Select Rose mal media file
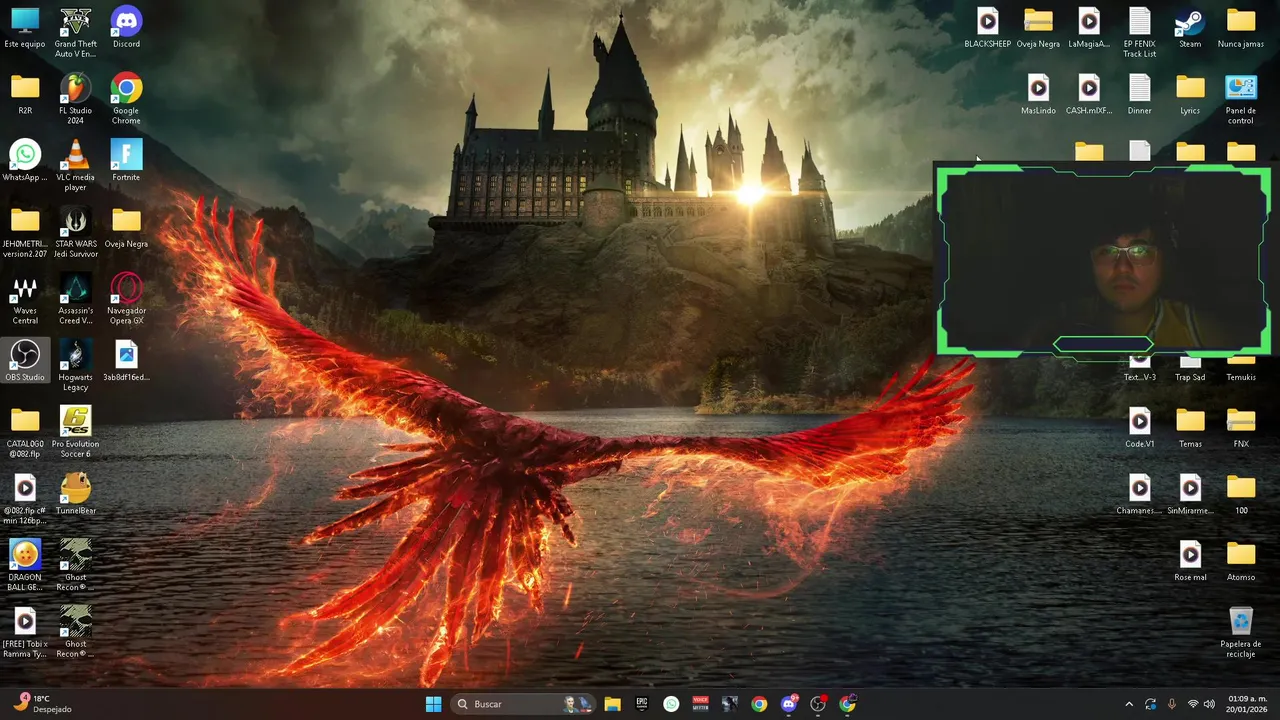1280x720 pixels. tap(1190, 562)
